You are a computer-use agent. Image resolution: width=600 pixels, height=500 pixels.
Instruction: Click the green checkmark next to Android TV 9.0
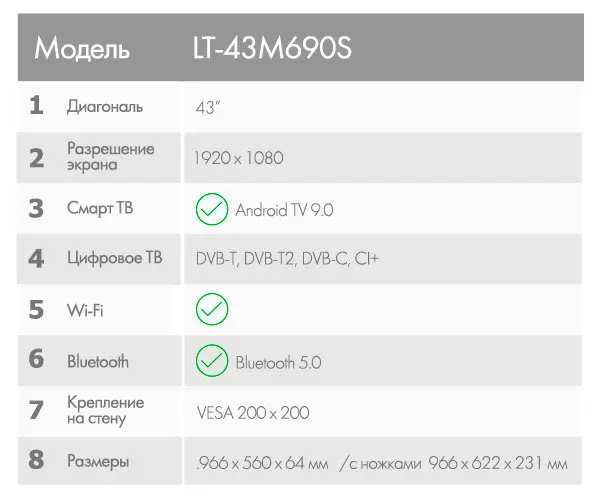click(212, 209)
